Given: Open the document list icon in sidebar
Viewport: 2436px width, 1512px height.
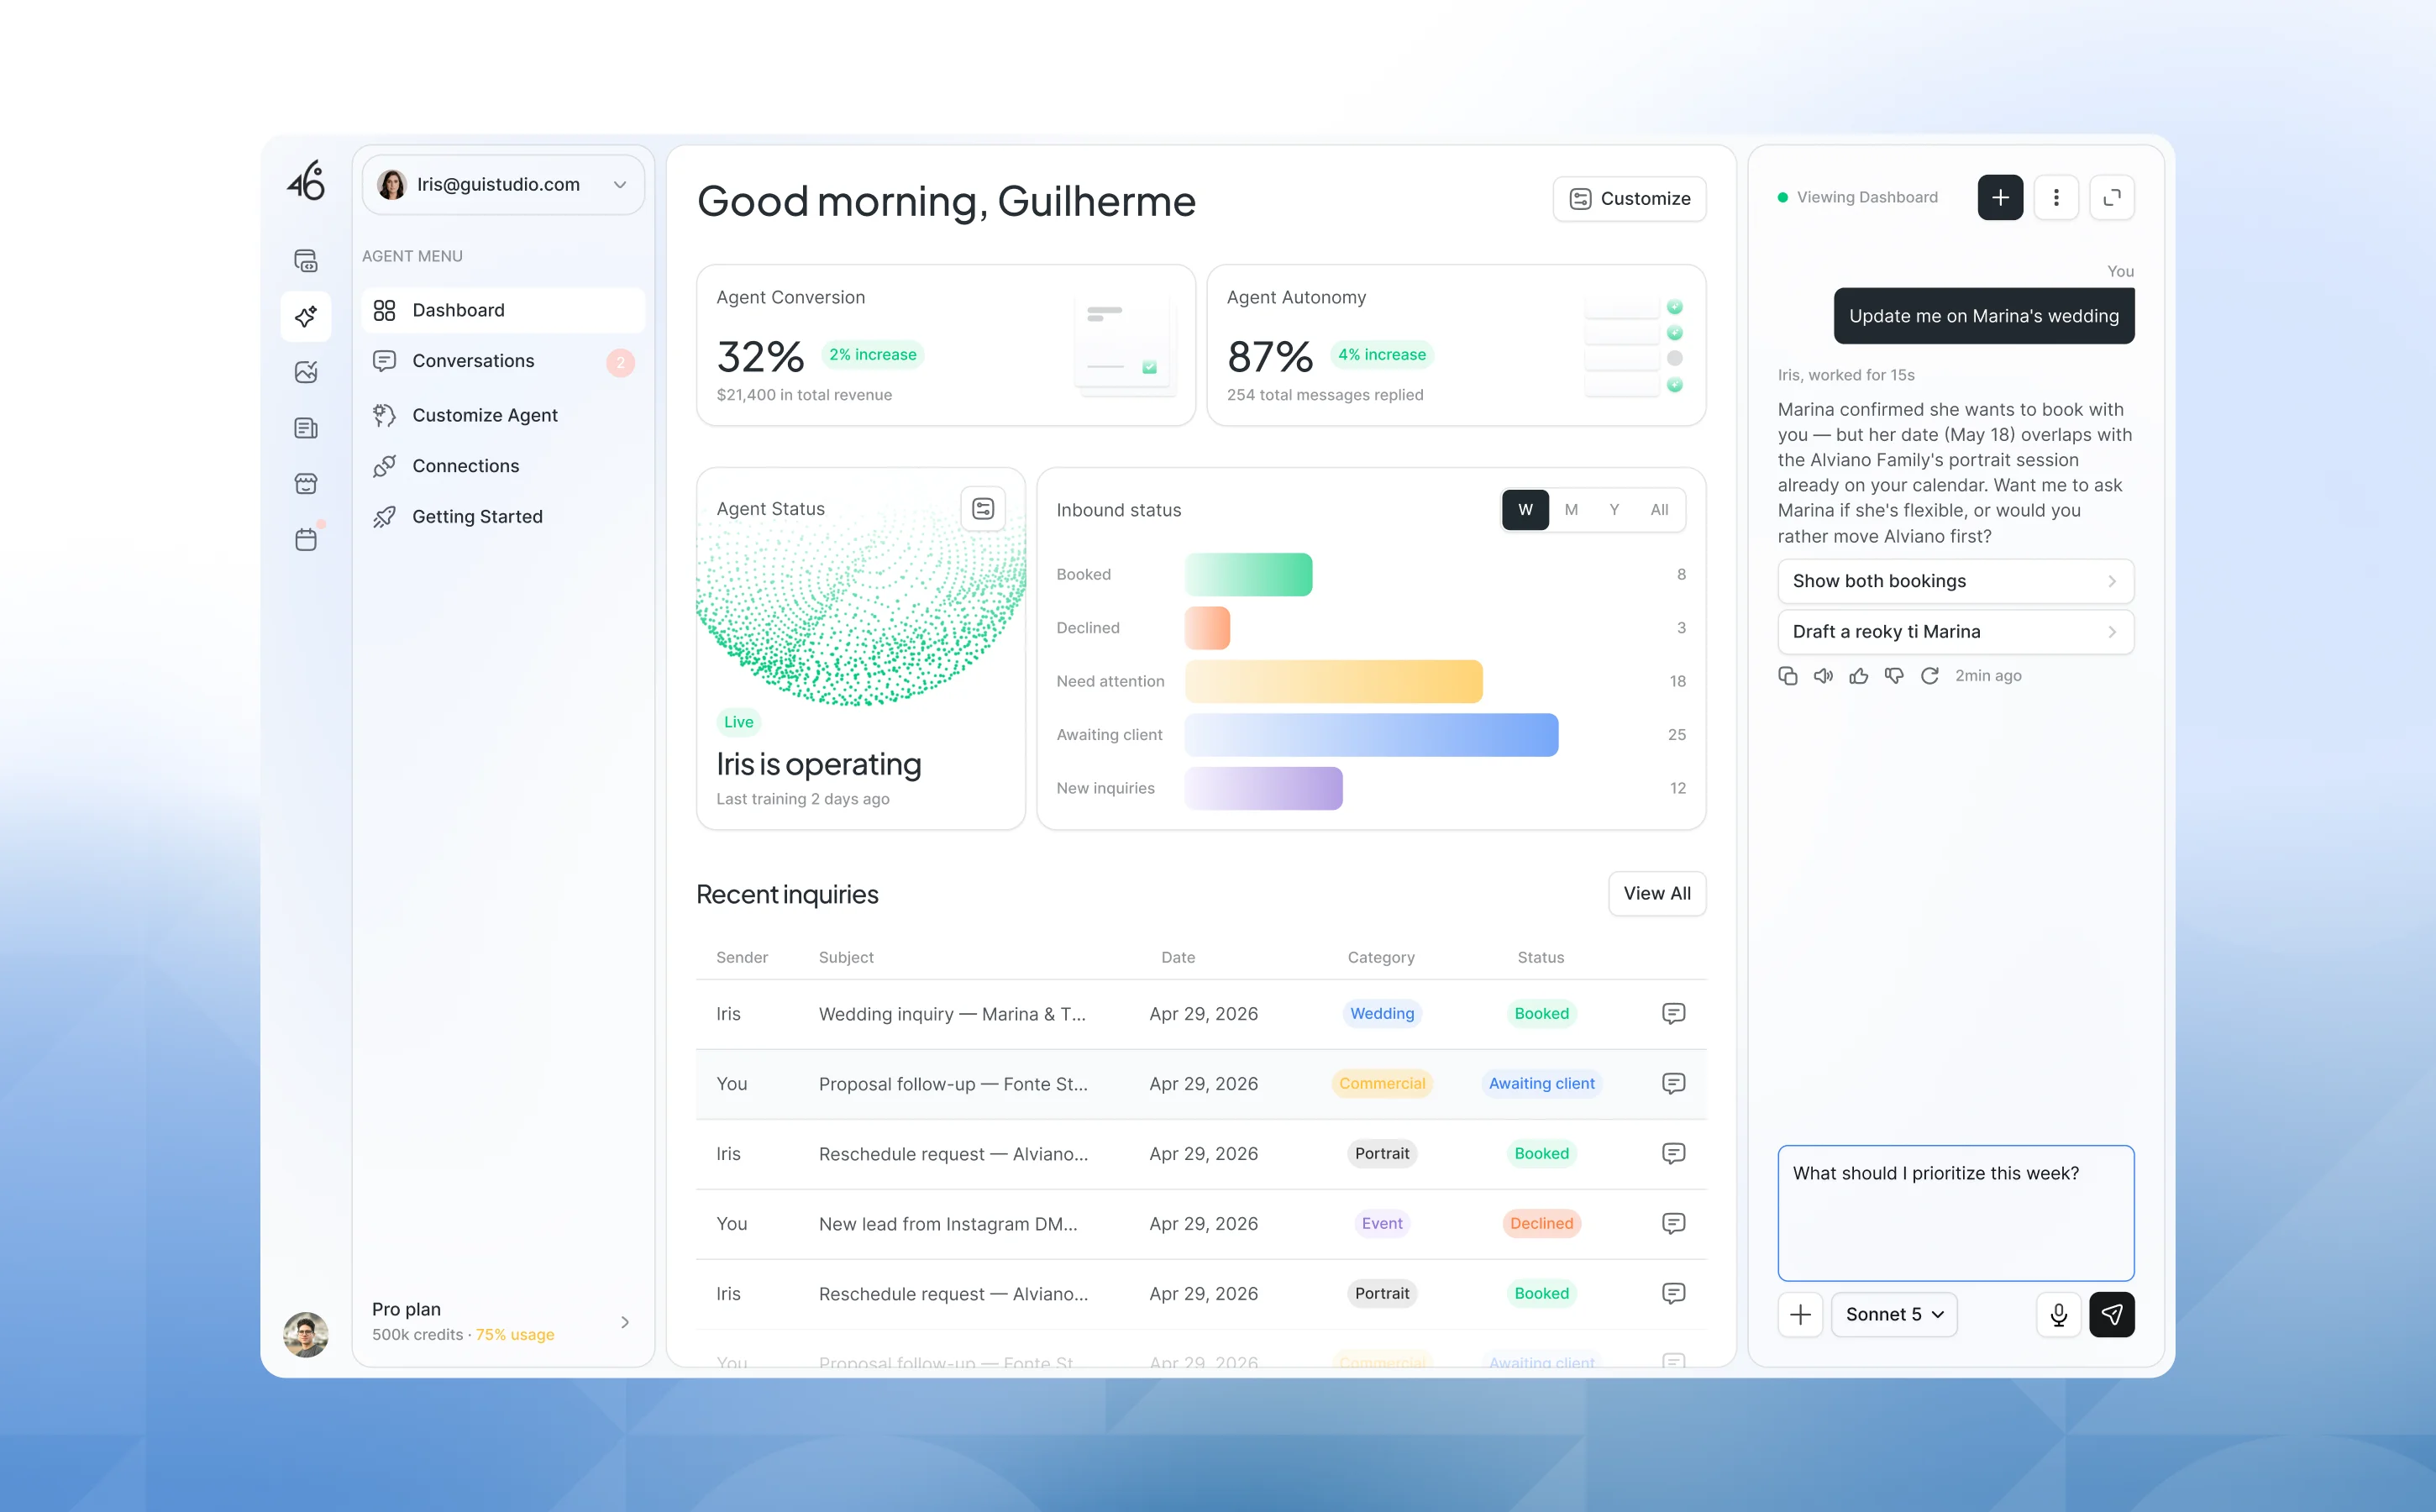Looking at the screenshot, I should 306,428.
